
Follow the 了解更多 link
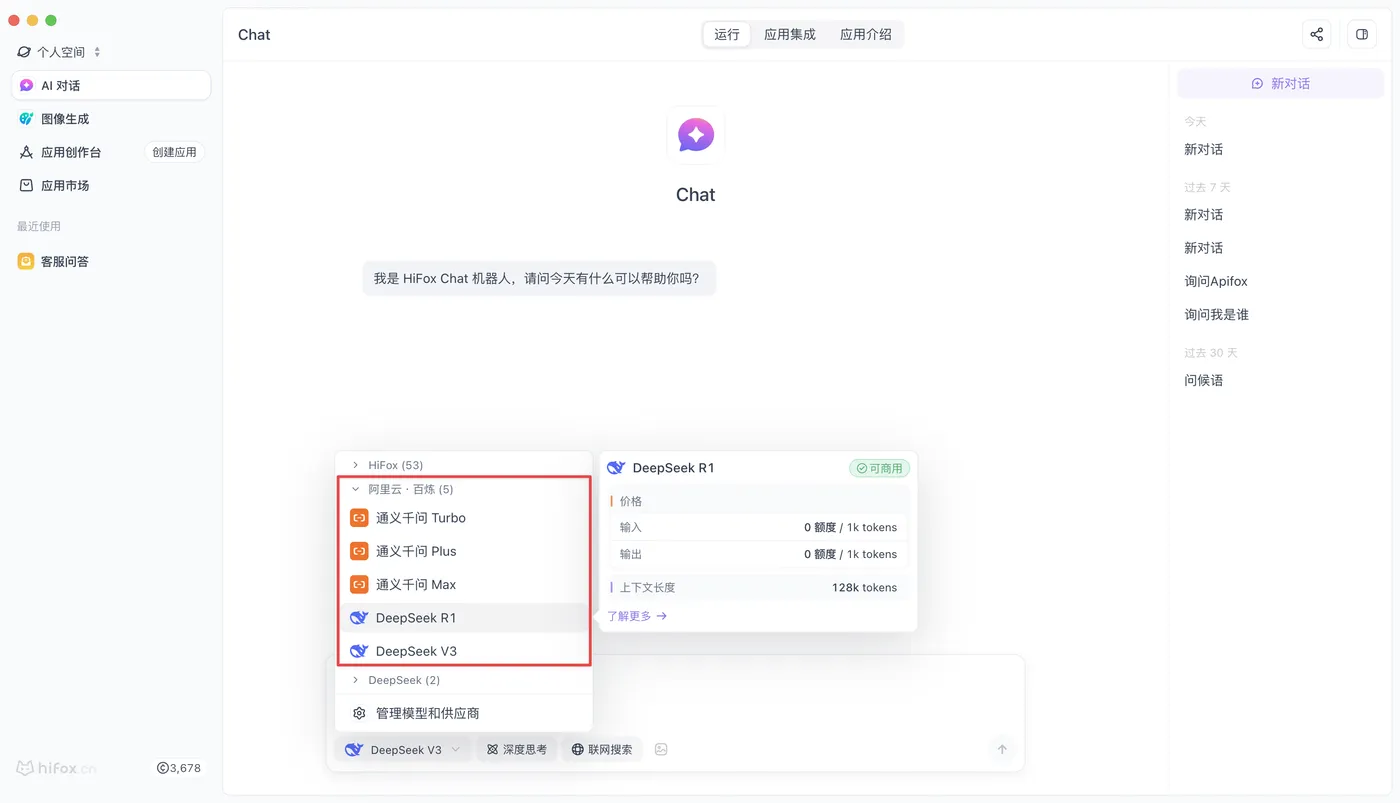click(637, 616)
